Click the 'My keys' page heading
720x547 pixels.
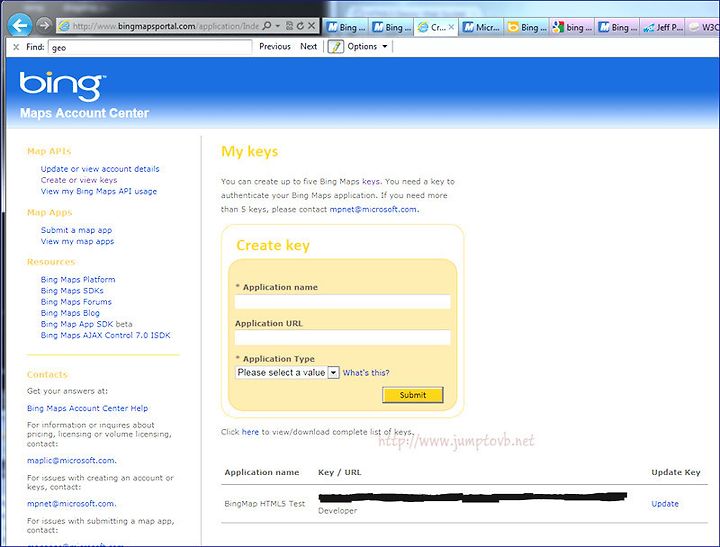point(250,152)
